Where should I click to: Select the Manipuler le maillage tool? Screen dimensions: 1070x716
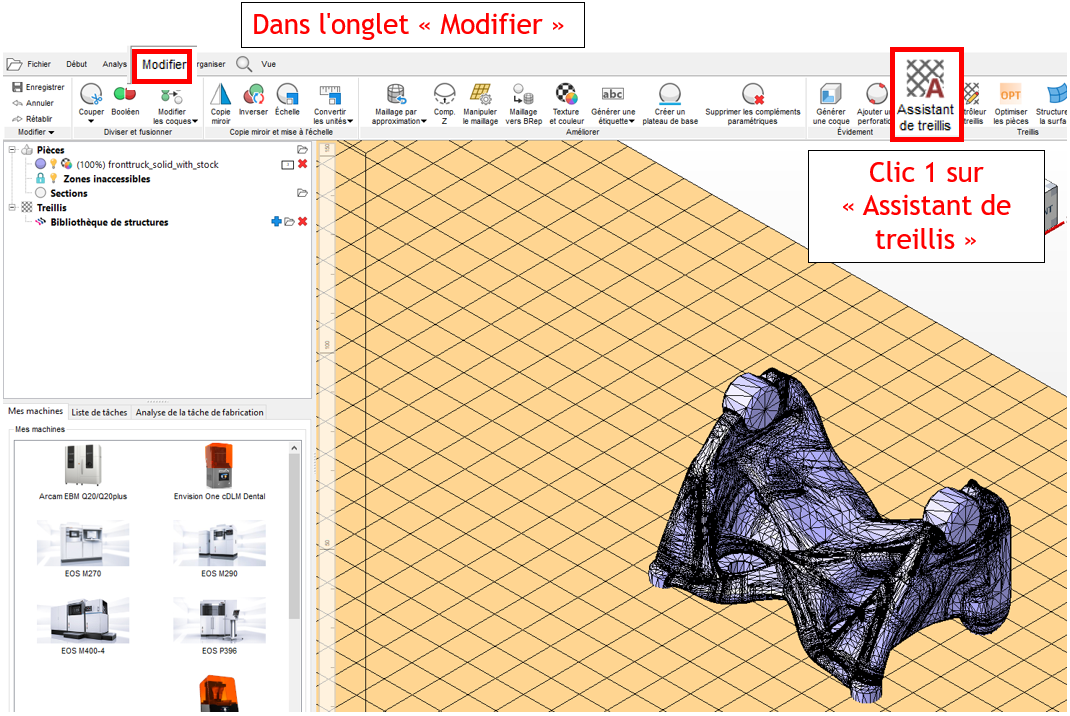[x=480, y=95]
